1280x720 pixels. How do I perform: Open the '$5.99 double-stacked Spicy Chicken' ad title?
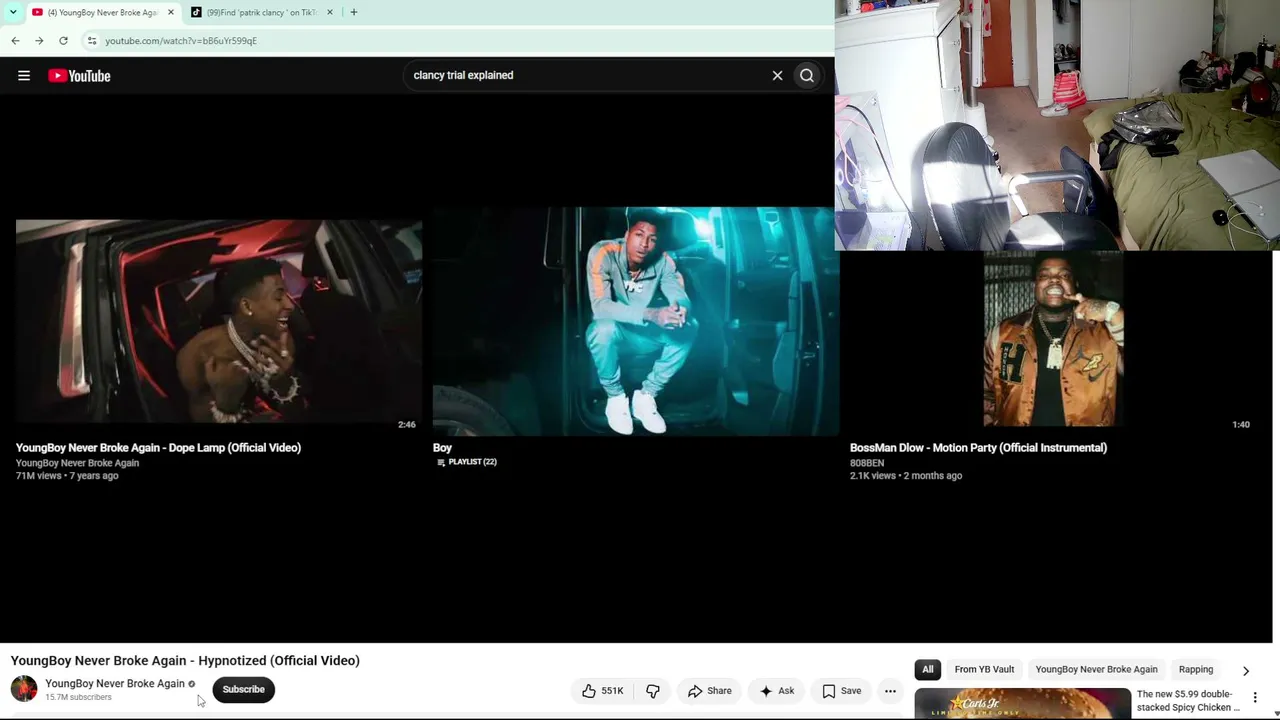[x=1188, y=701]
